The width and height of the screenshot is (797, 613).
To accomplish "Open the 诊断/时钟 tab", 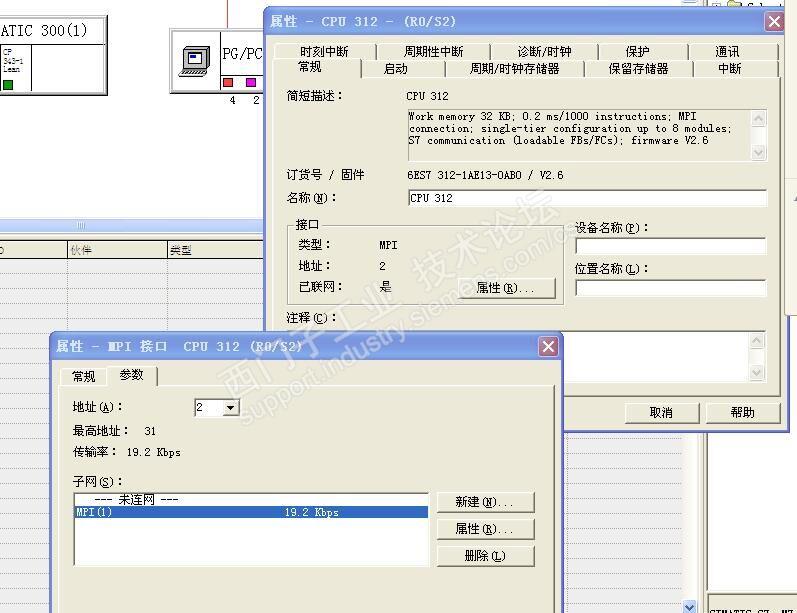I will coord(544,51).
